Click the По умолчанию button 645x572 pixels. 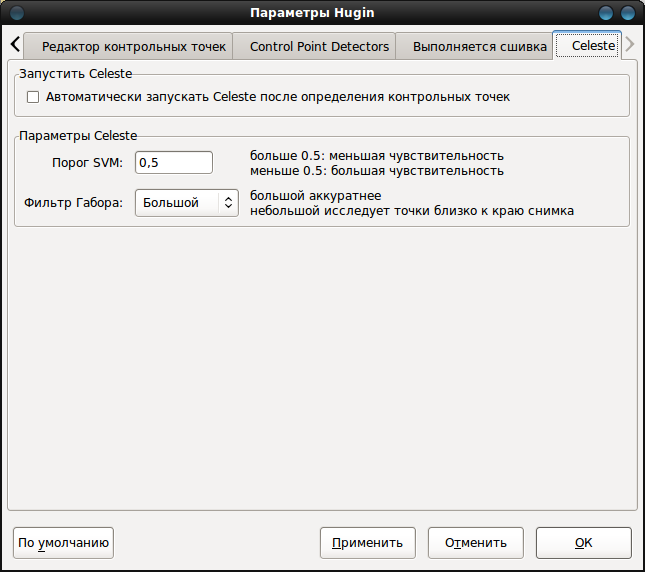[63, 543]
